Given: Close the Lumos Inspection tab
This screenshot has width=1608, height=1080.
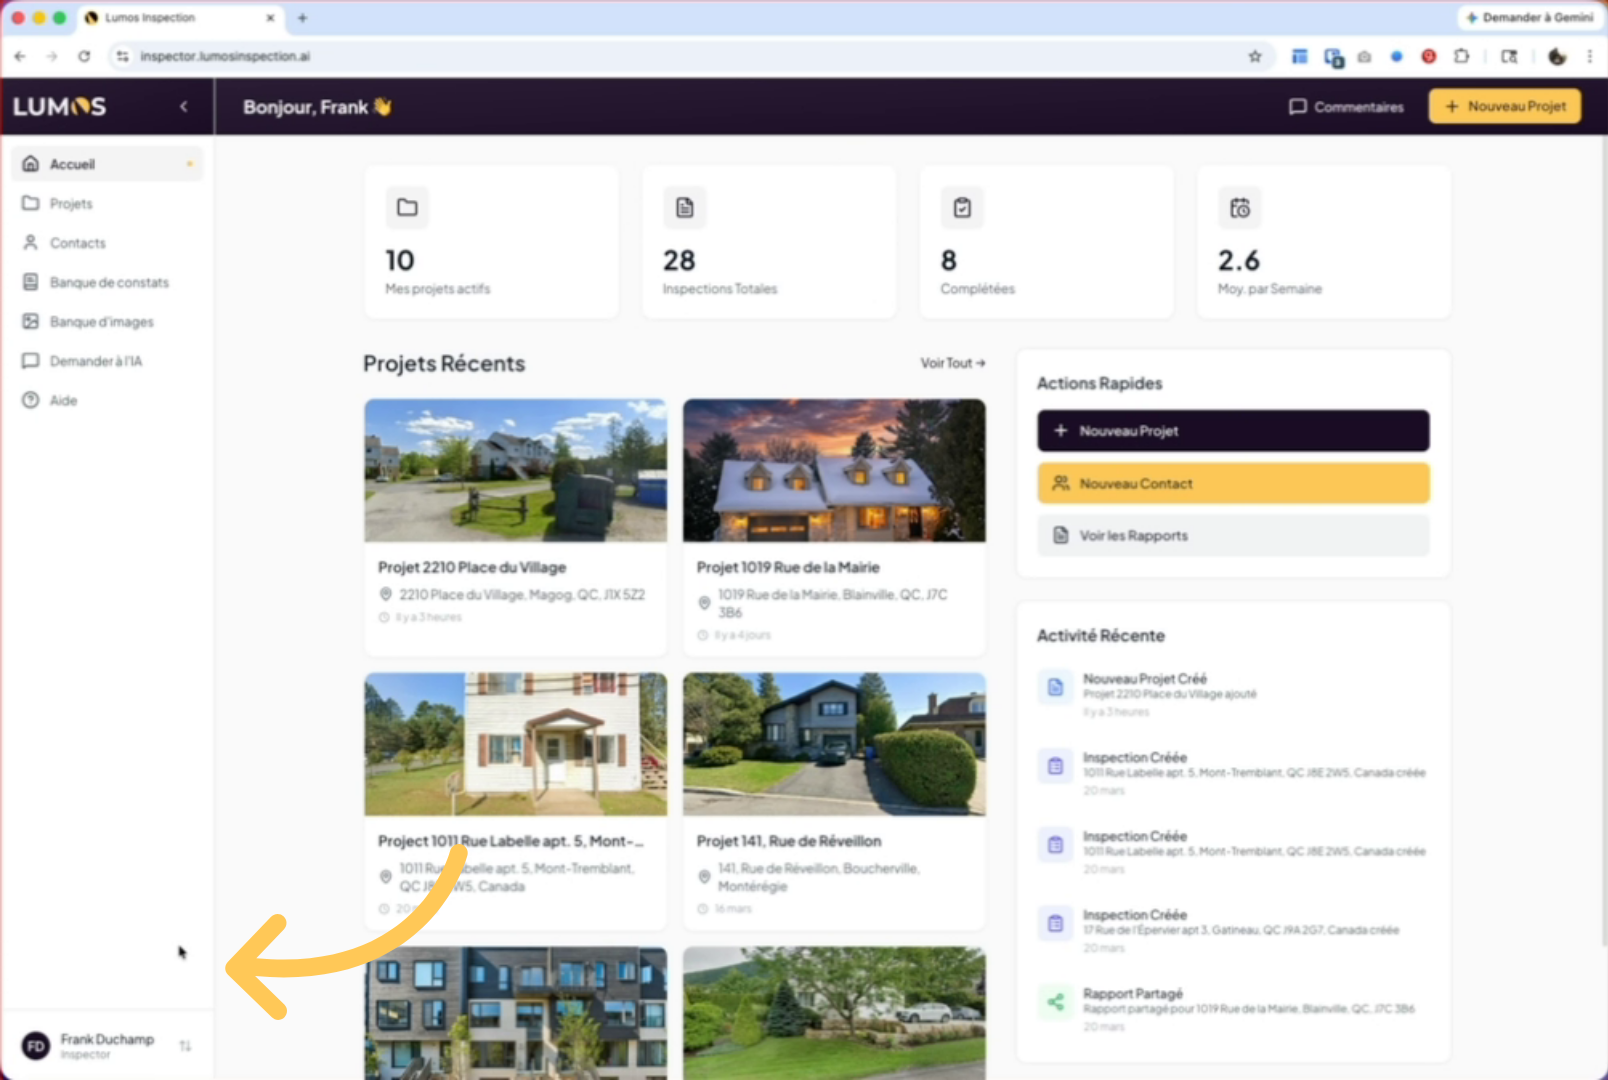Looking at the screenshot, I should click(270, 18).
